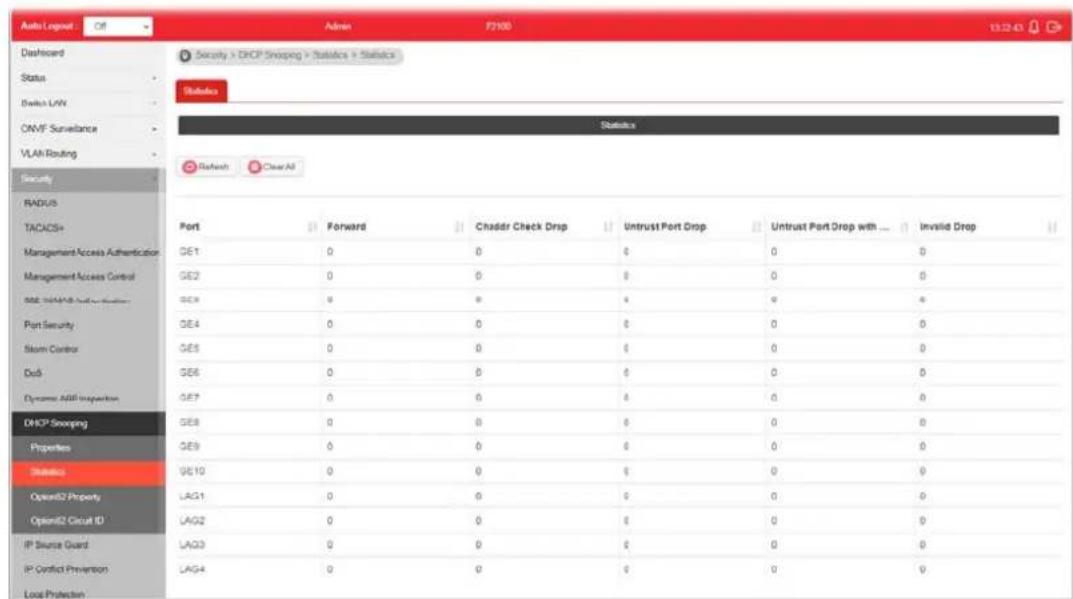Open Option82 Property page
Image resolution: width=1073 pixels, height=599 pixels.
pyautogui.click(x=88, y=497)
